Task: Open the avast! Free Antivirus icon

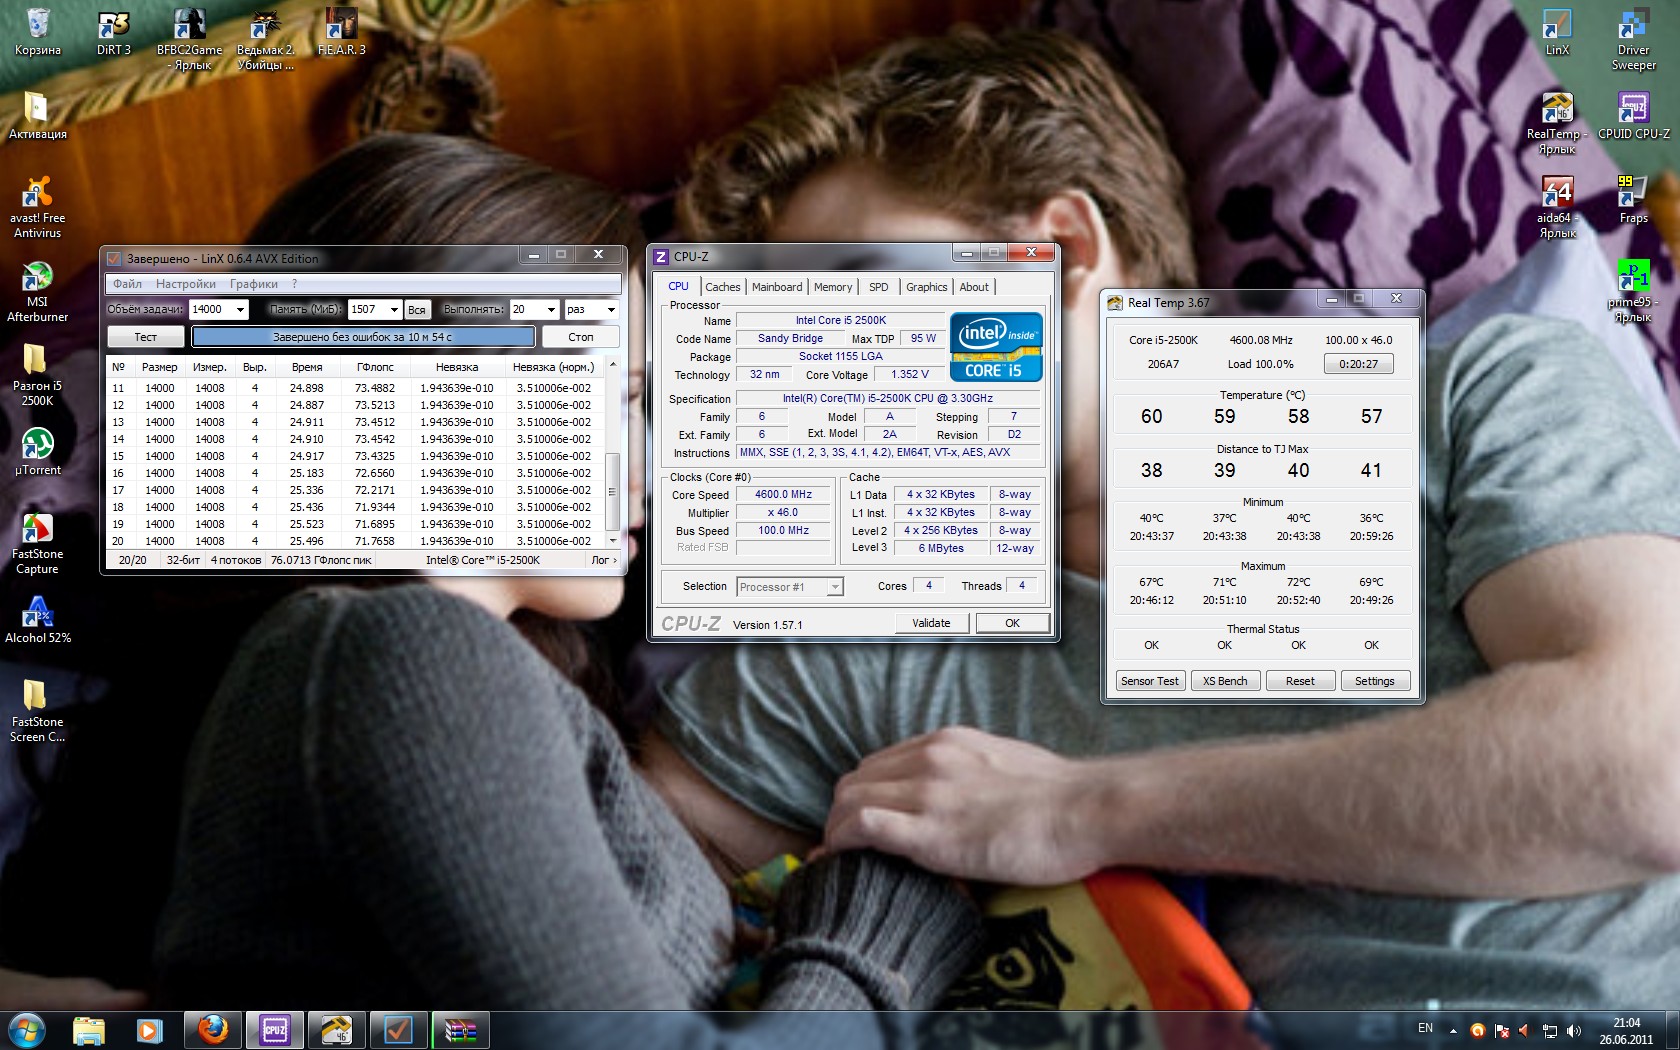Action: (37, 194)
